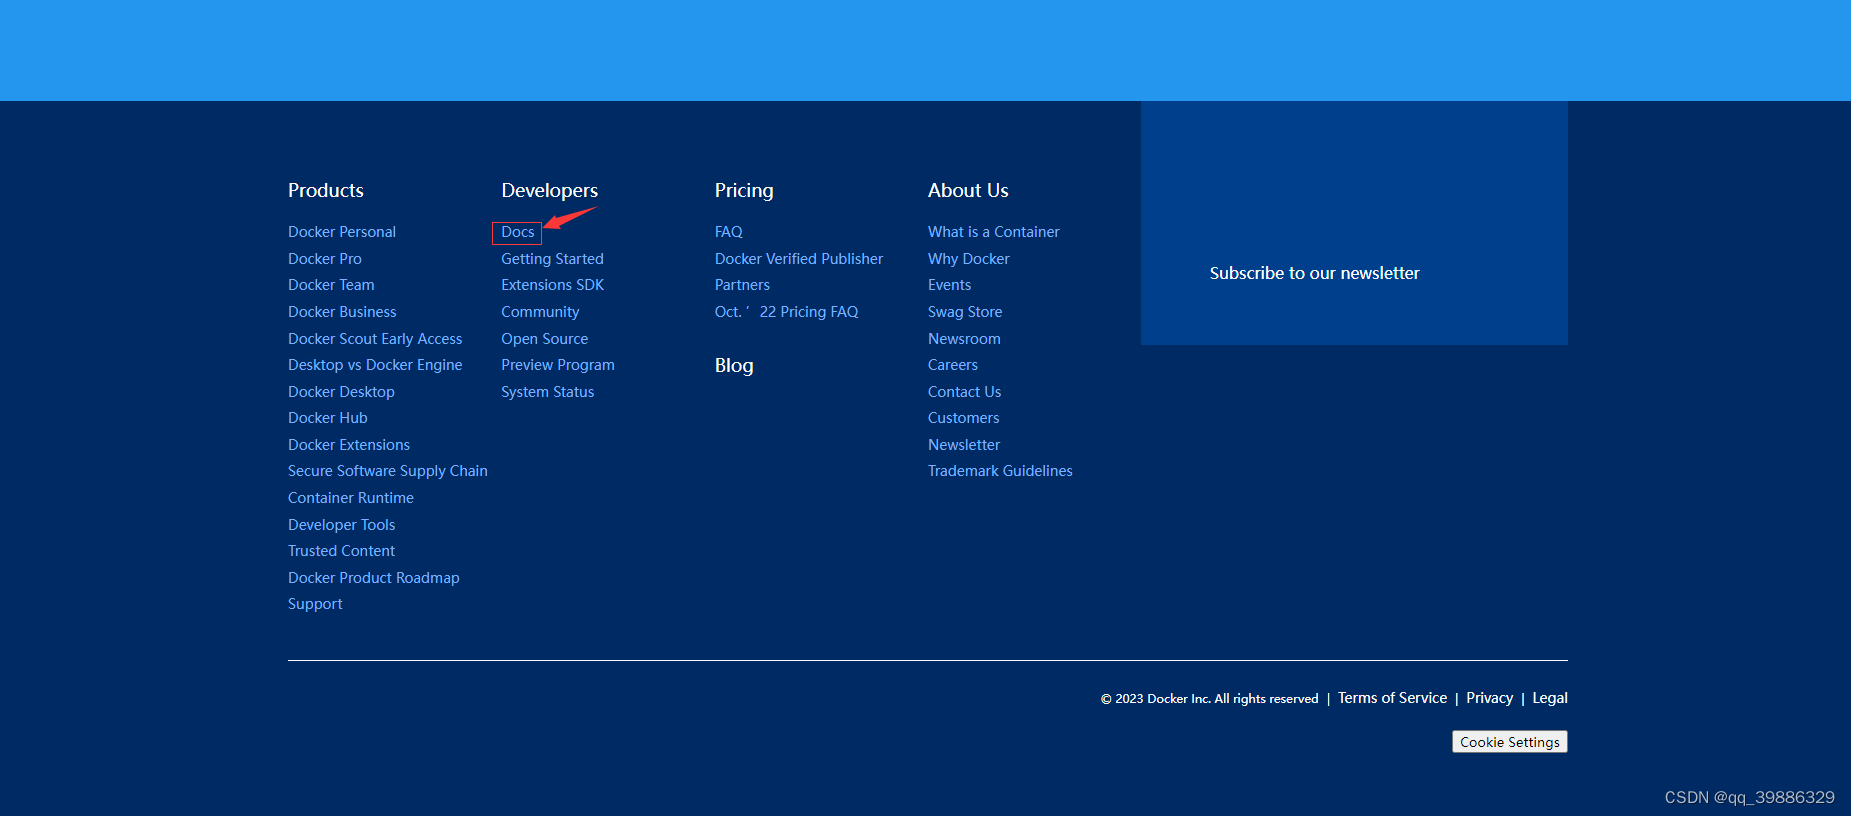Screen dimensions: 1851x816
Task: Open Terms of Service
Action: [x=1393, y=698]
